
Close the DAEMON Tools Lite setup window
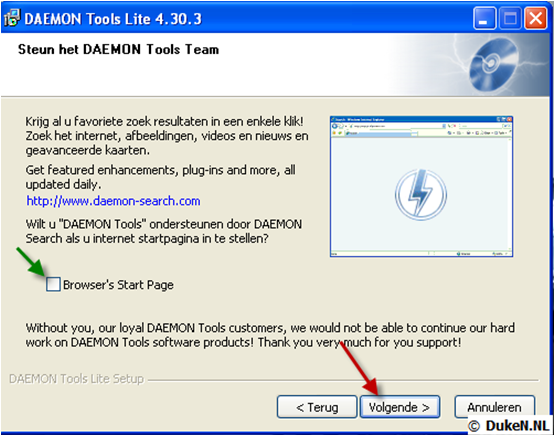[535, 18]
